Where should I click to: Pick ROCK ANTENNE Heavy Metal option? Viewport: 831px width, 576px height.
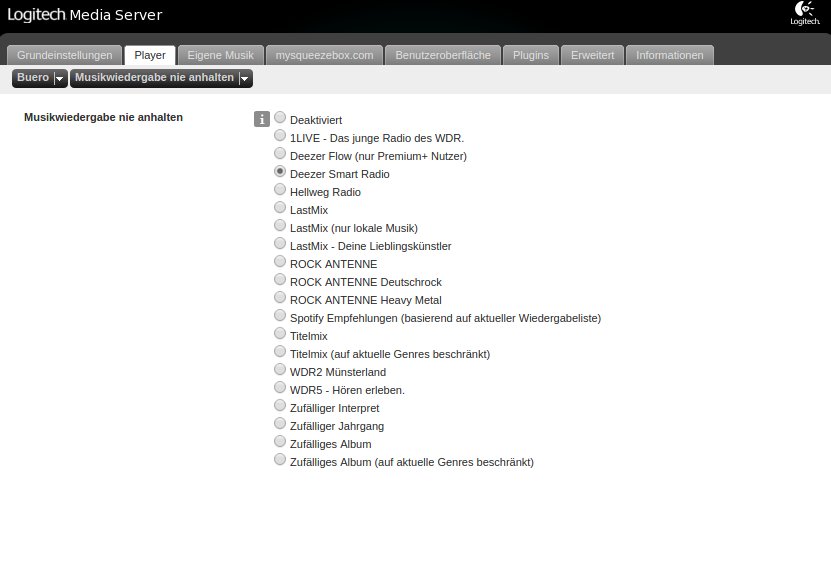point(280,297)
